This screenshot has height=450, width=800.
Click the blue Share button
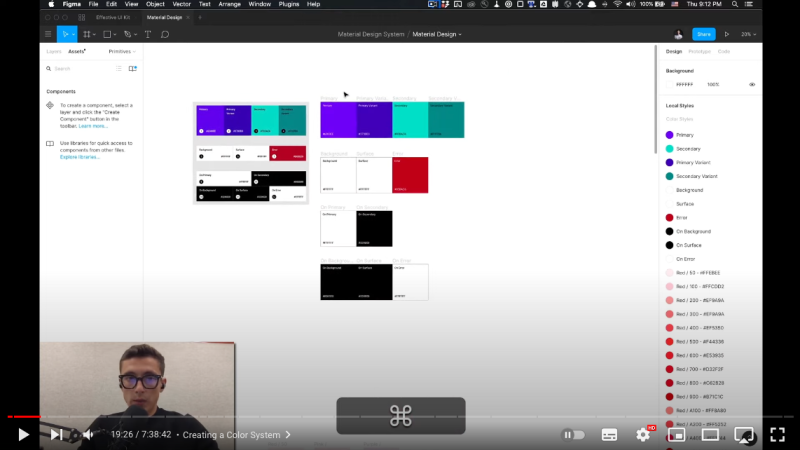[x=704, y=34]
